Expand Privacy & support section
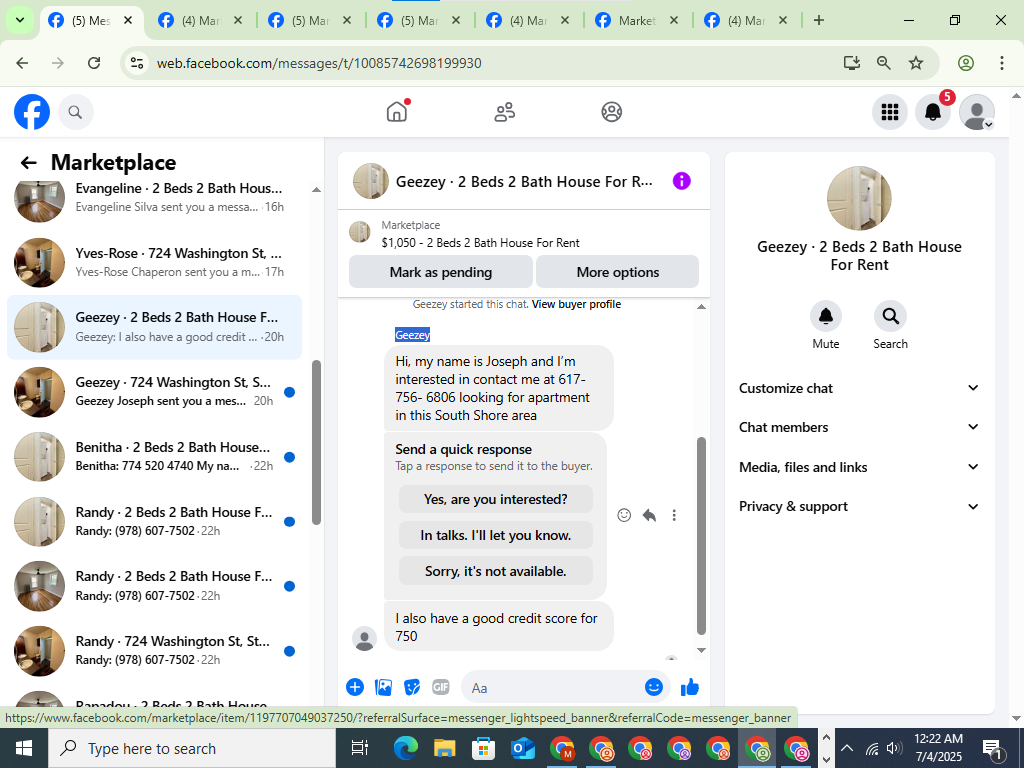 click(x=859, y=506)
